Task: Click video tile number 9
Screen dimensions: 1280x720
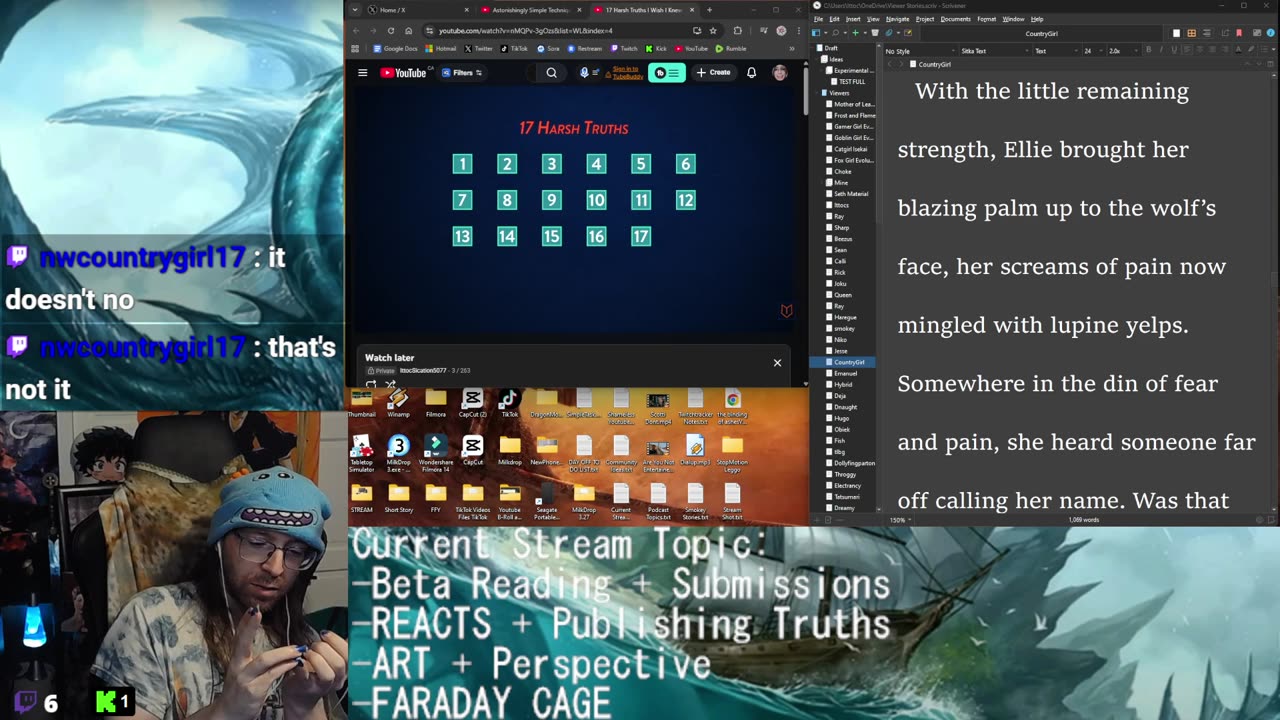Action: [x=551, y=200]
